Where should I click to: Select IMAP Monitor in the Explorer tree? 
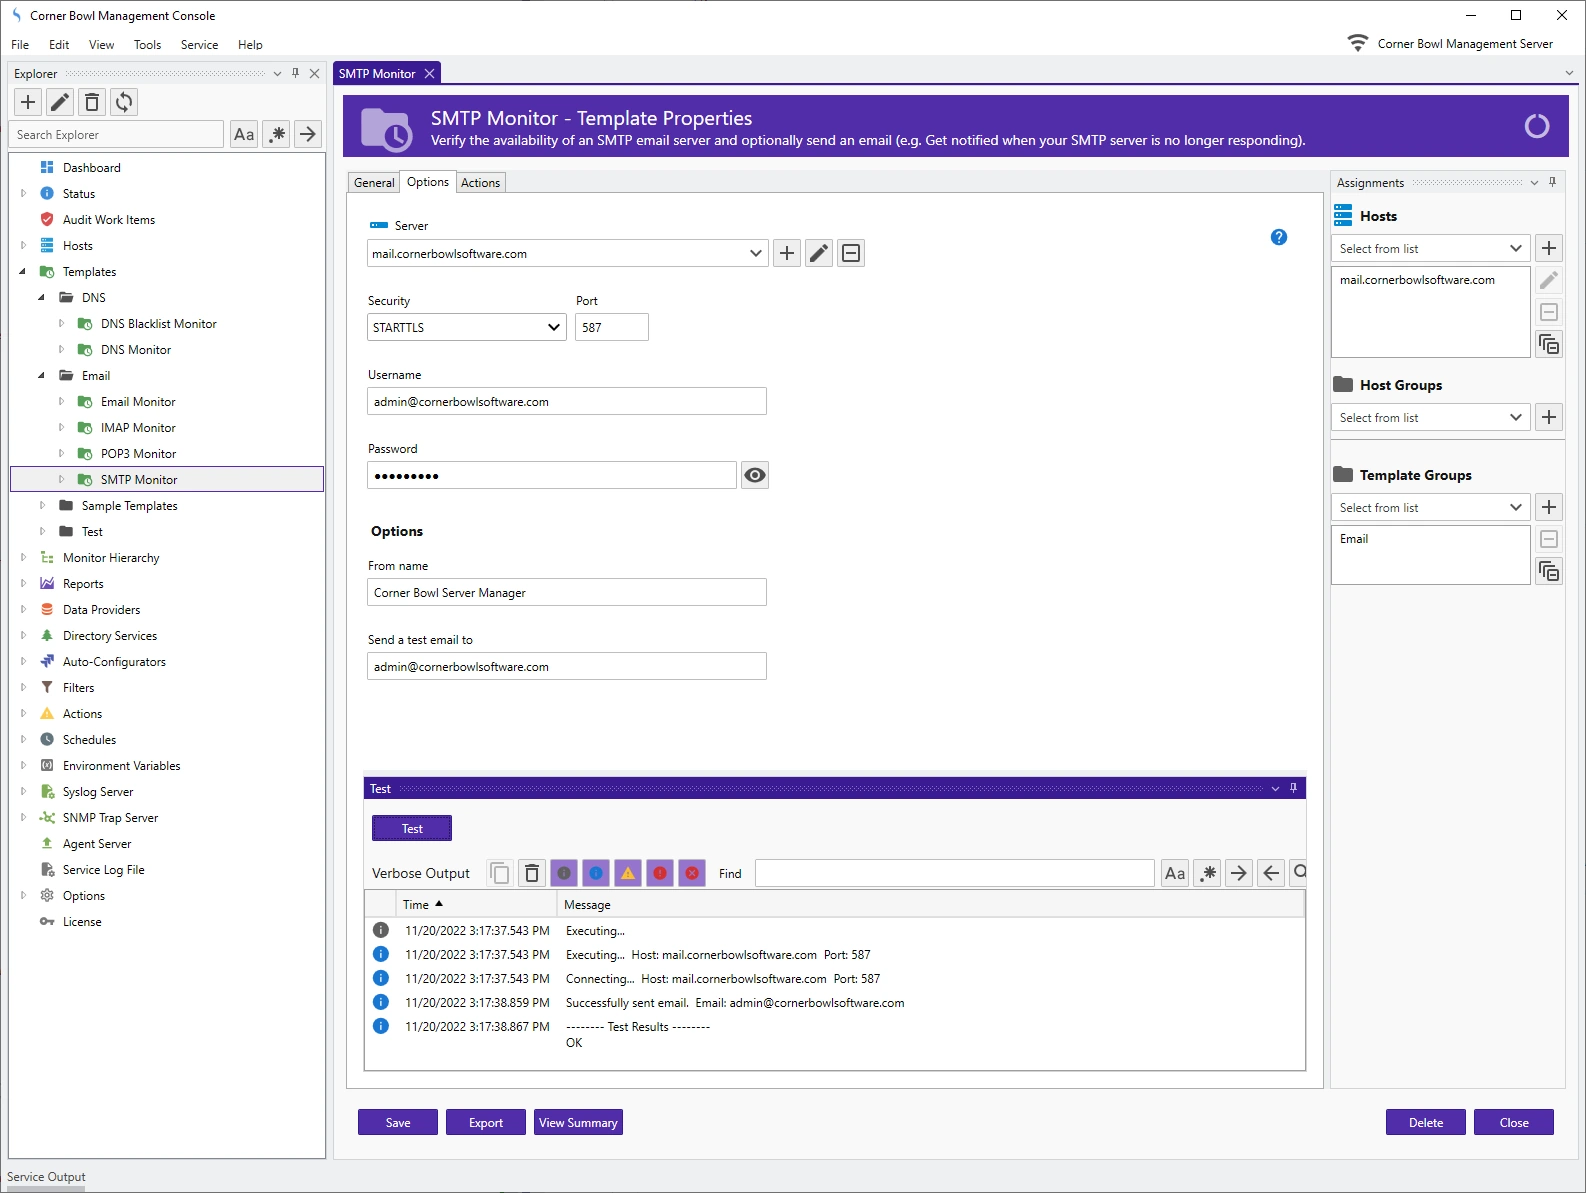pyautogui.click(x=138, y=428)
